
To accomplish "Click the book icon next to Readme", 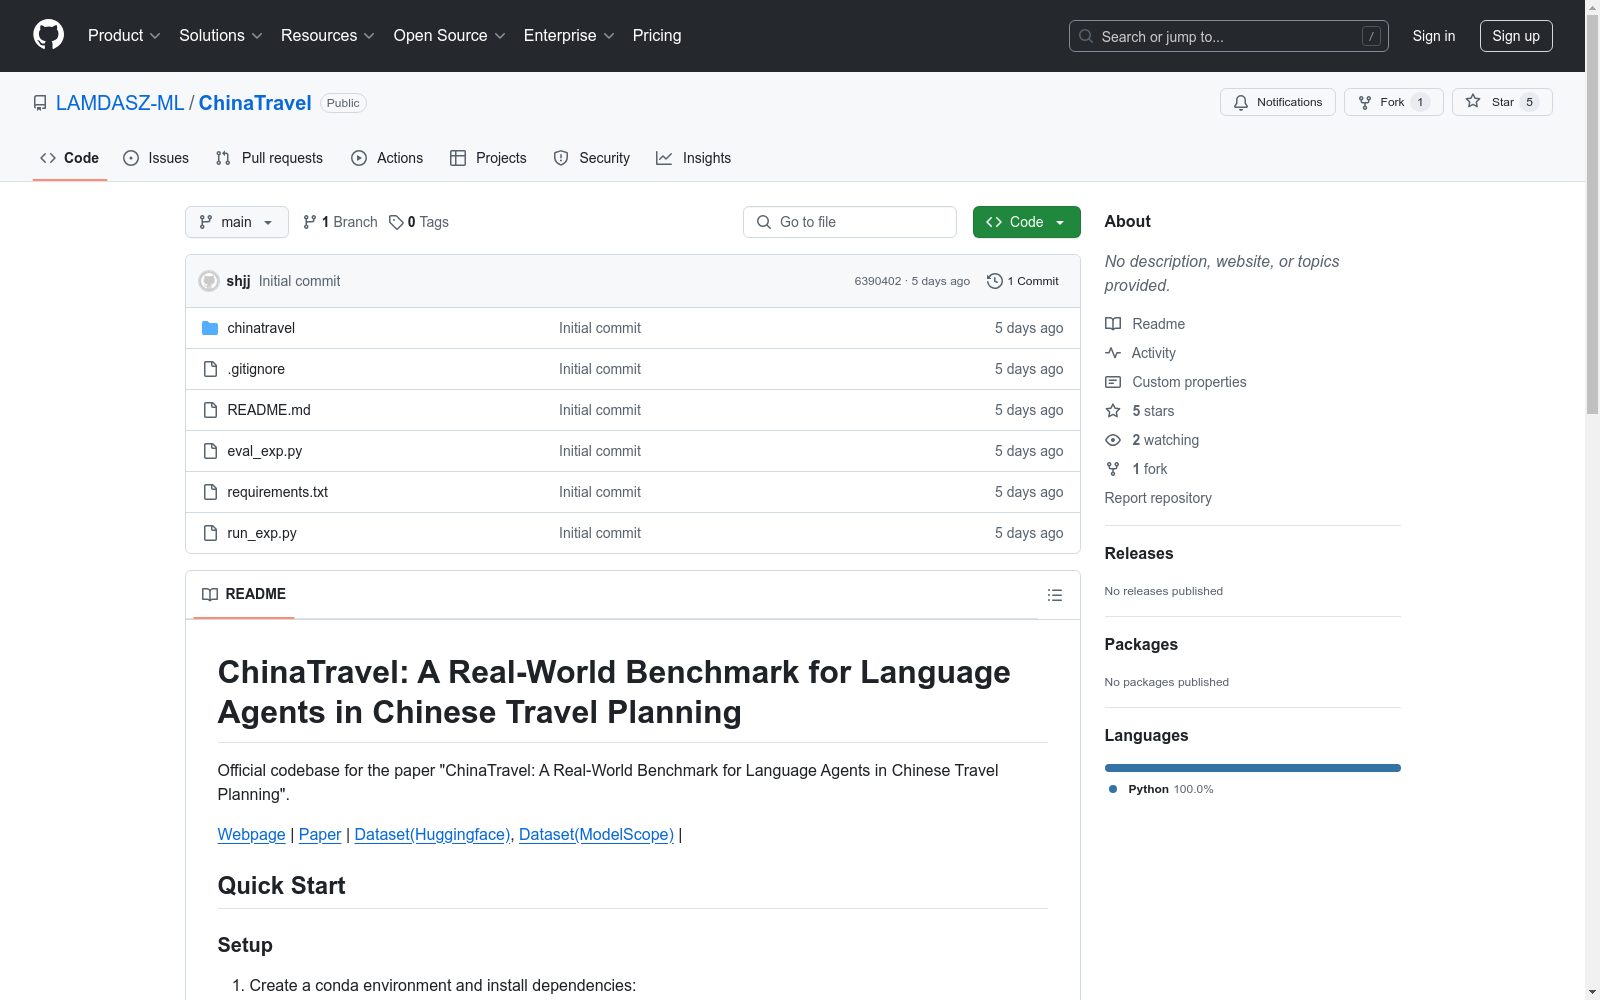I will 1113,324.
